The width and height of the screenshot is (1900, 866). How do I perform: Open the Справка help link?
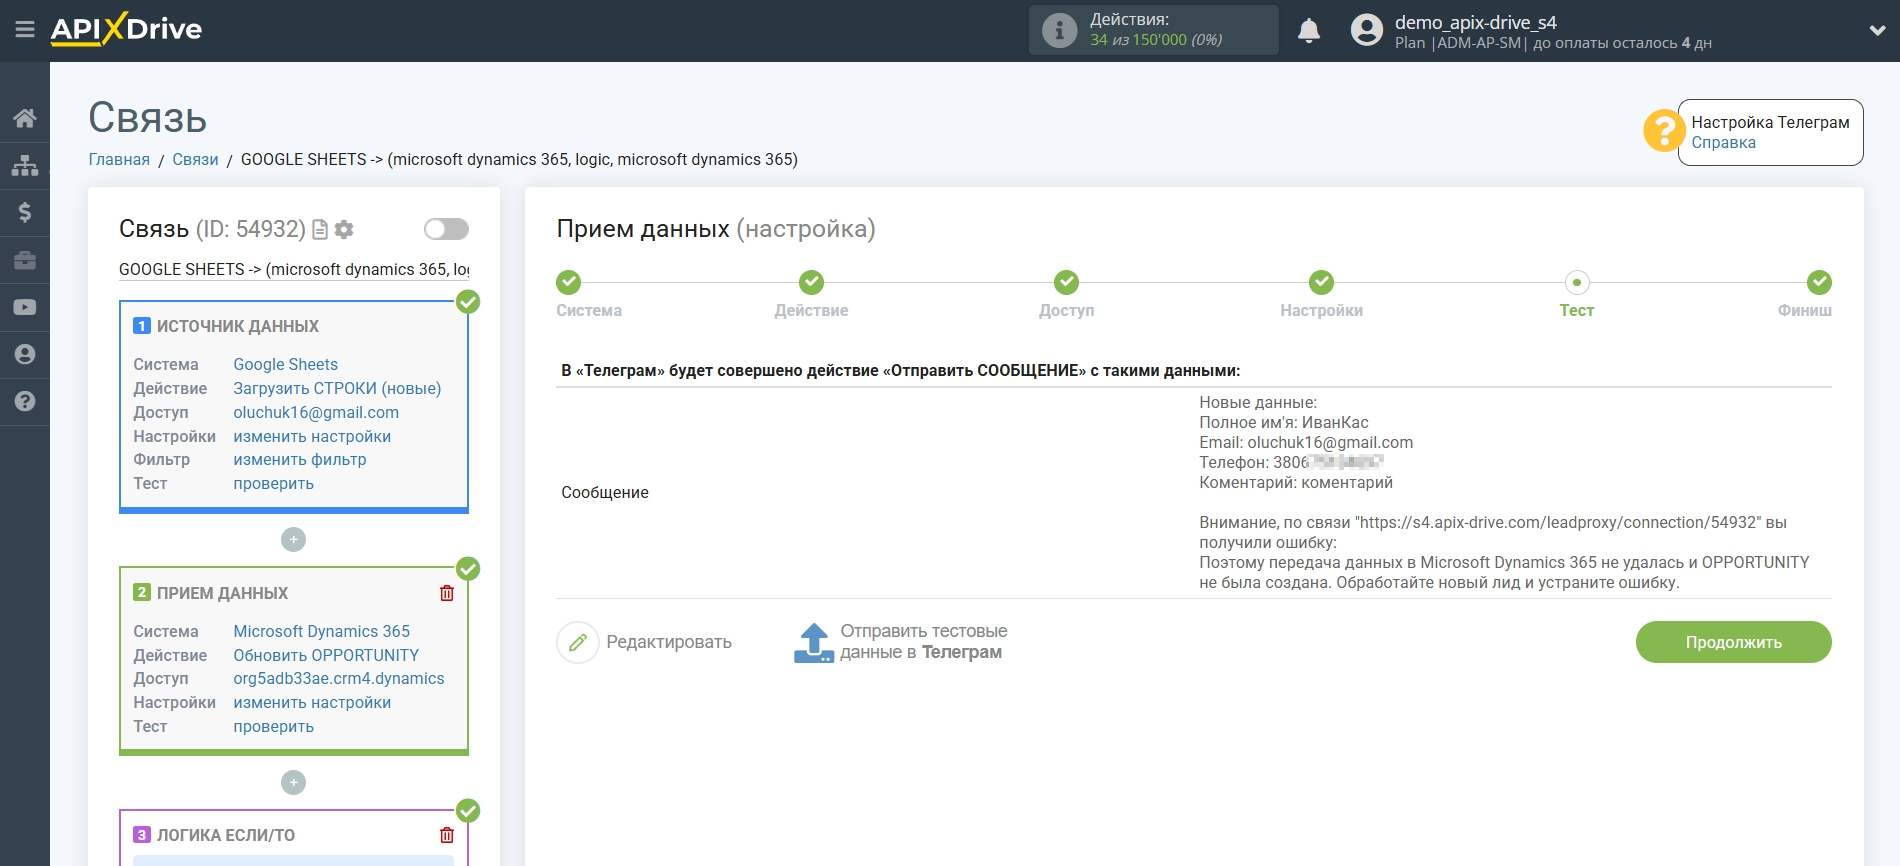click(1724, 142)
